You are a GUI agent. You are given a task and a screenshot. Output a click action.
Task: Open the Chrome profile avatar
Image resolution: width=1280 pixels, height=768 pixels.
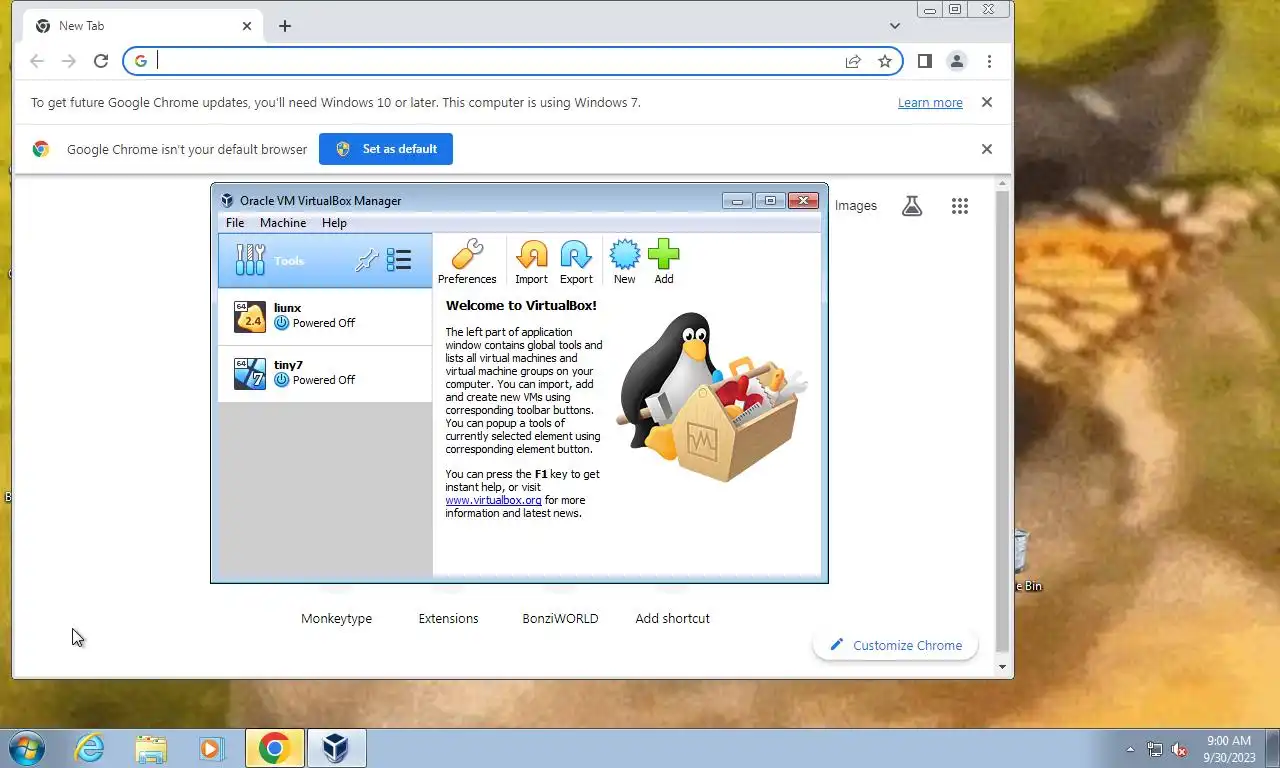957,61
